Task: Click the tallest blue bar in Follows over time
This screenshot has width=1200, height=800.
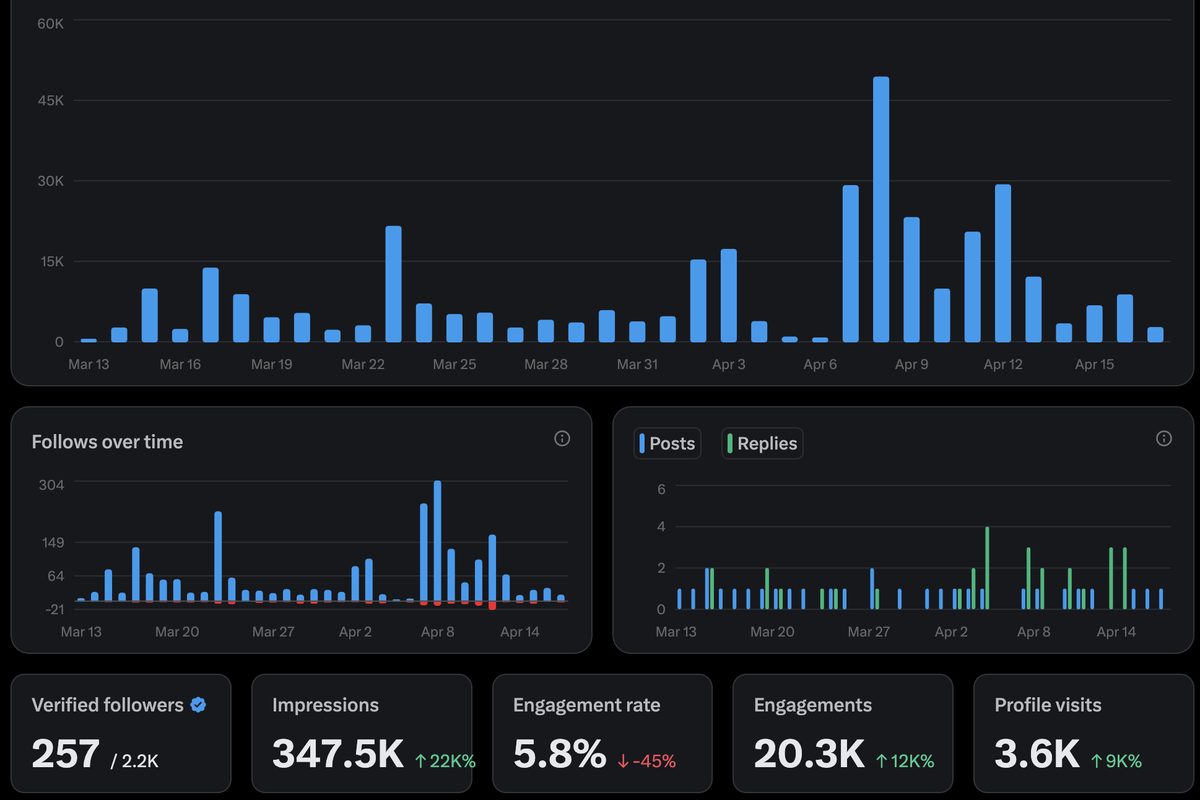Action: tap(437, 542)
